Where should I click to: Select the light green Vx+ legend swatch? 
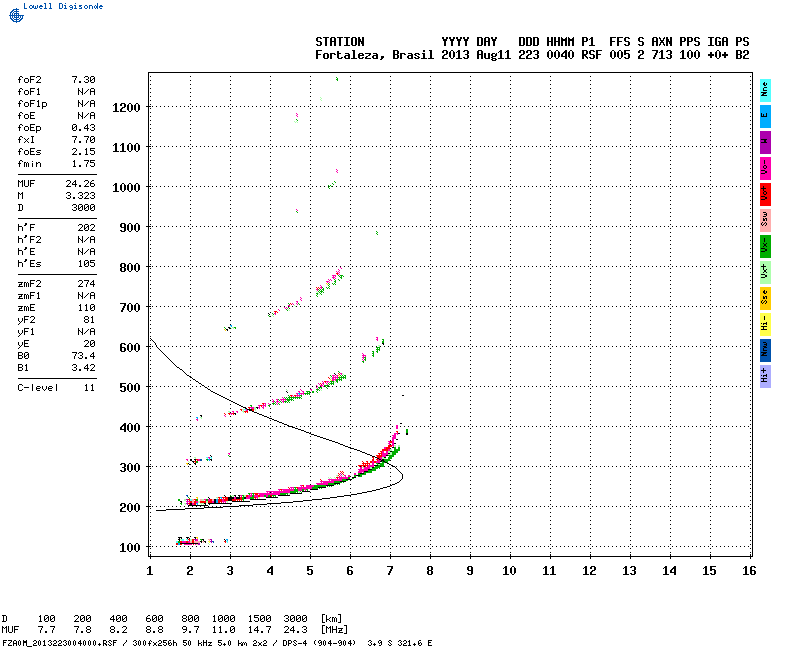point(765,272)
